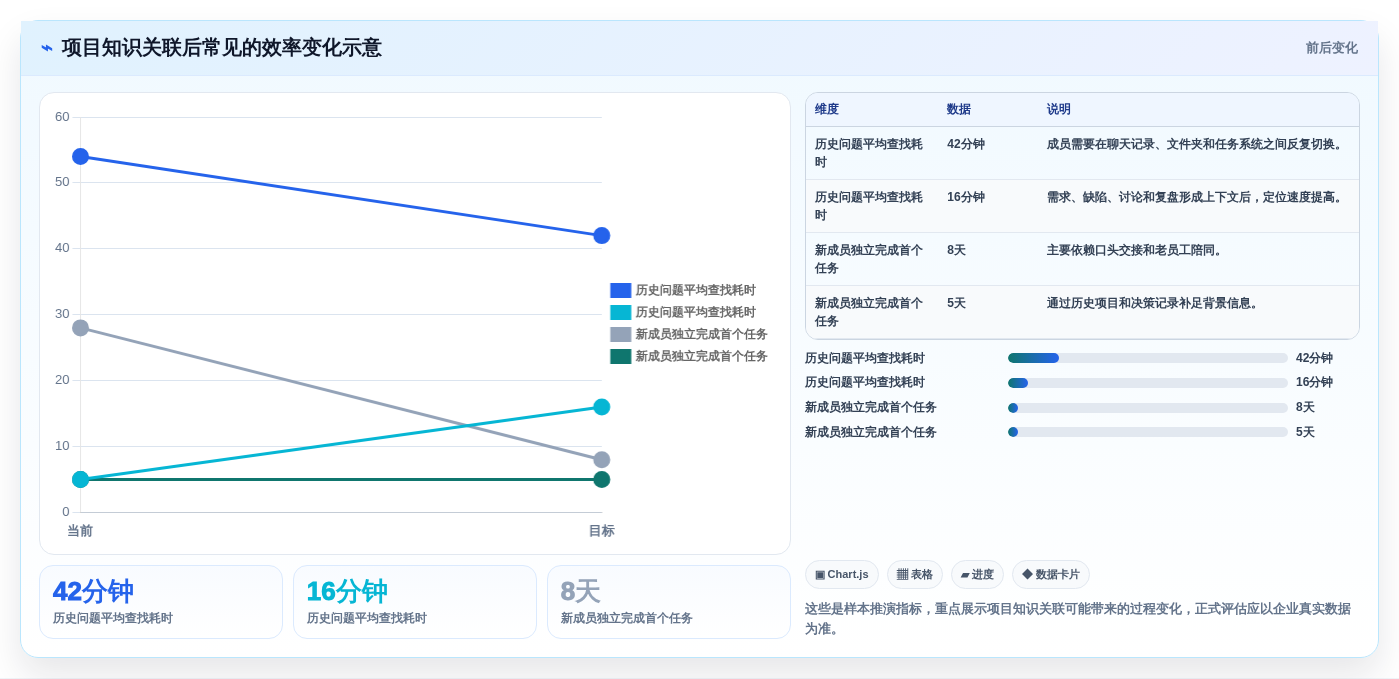Toggle the dark green 新成员独立完成首个任务 legend swatch
Image resolution: width=1399 pixels, height=679 pixels.
[x=620, y=356]
